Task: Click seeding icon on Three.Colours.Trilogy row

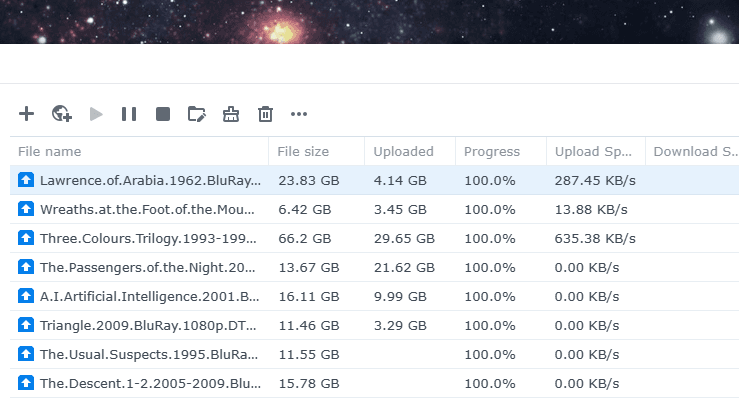Action: click(x=26, y=238)
